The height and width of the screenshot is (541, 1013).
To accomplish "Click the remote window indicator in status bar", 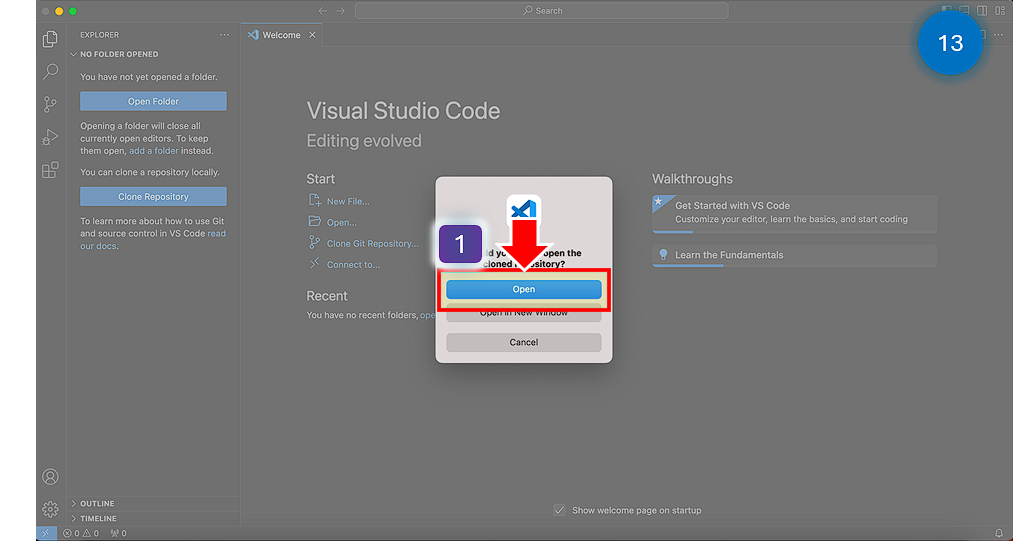I will 46,533.
